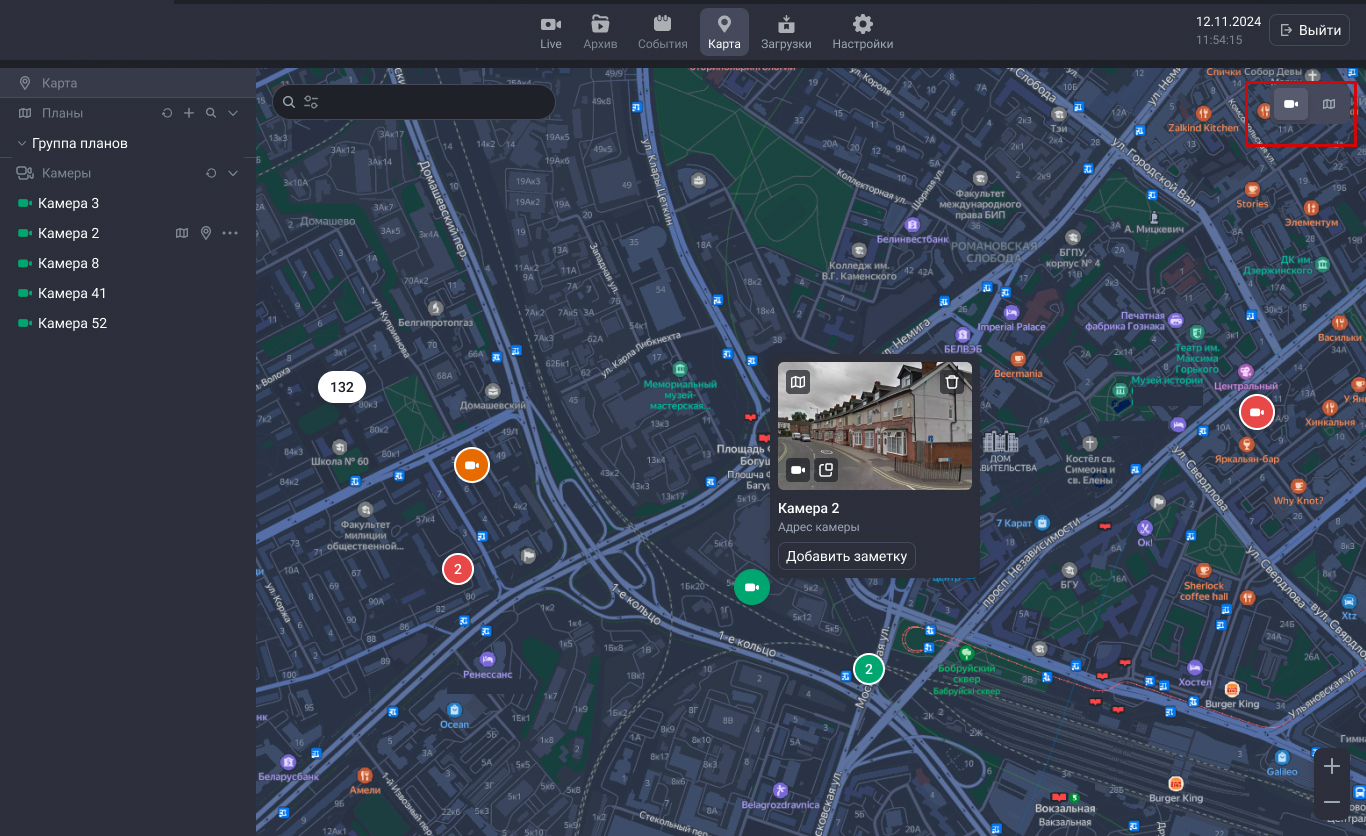Click the plan map icon on camera preview

[797, 382]
